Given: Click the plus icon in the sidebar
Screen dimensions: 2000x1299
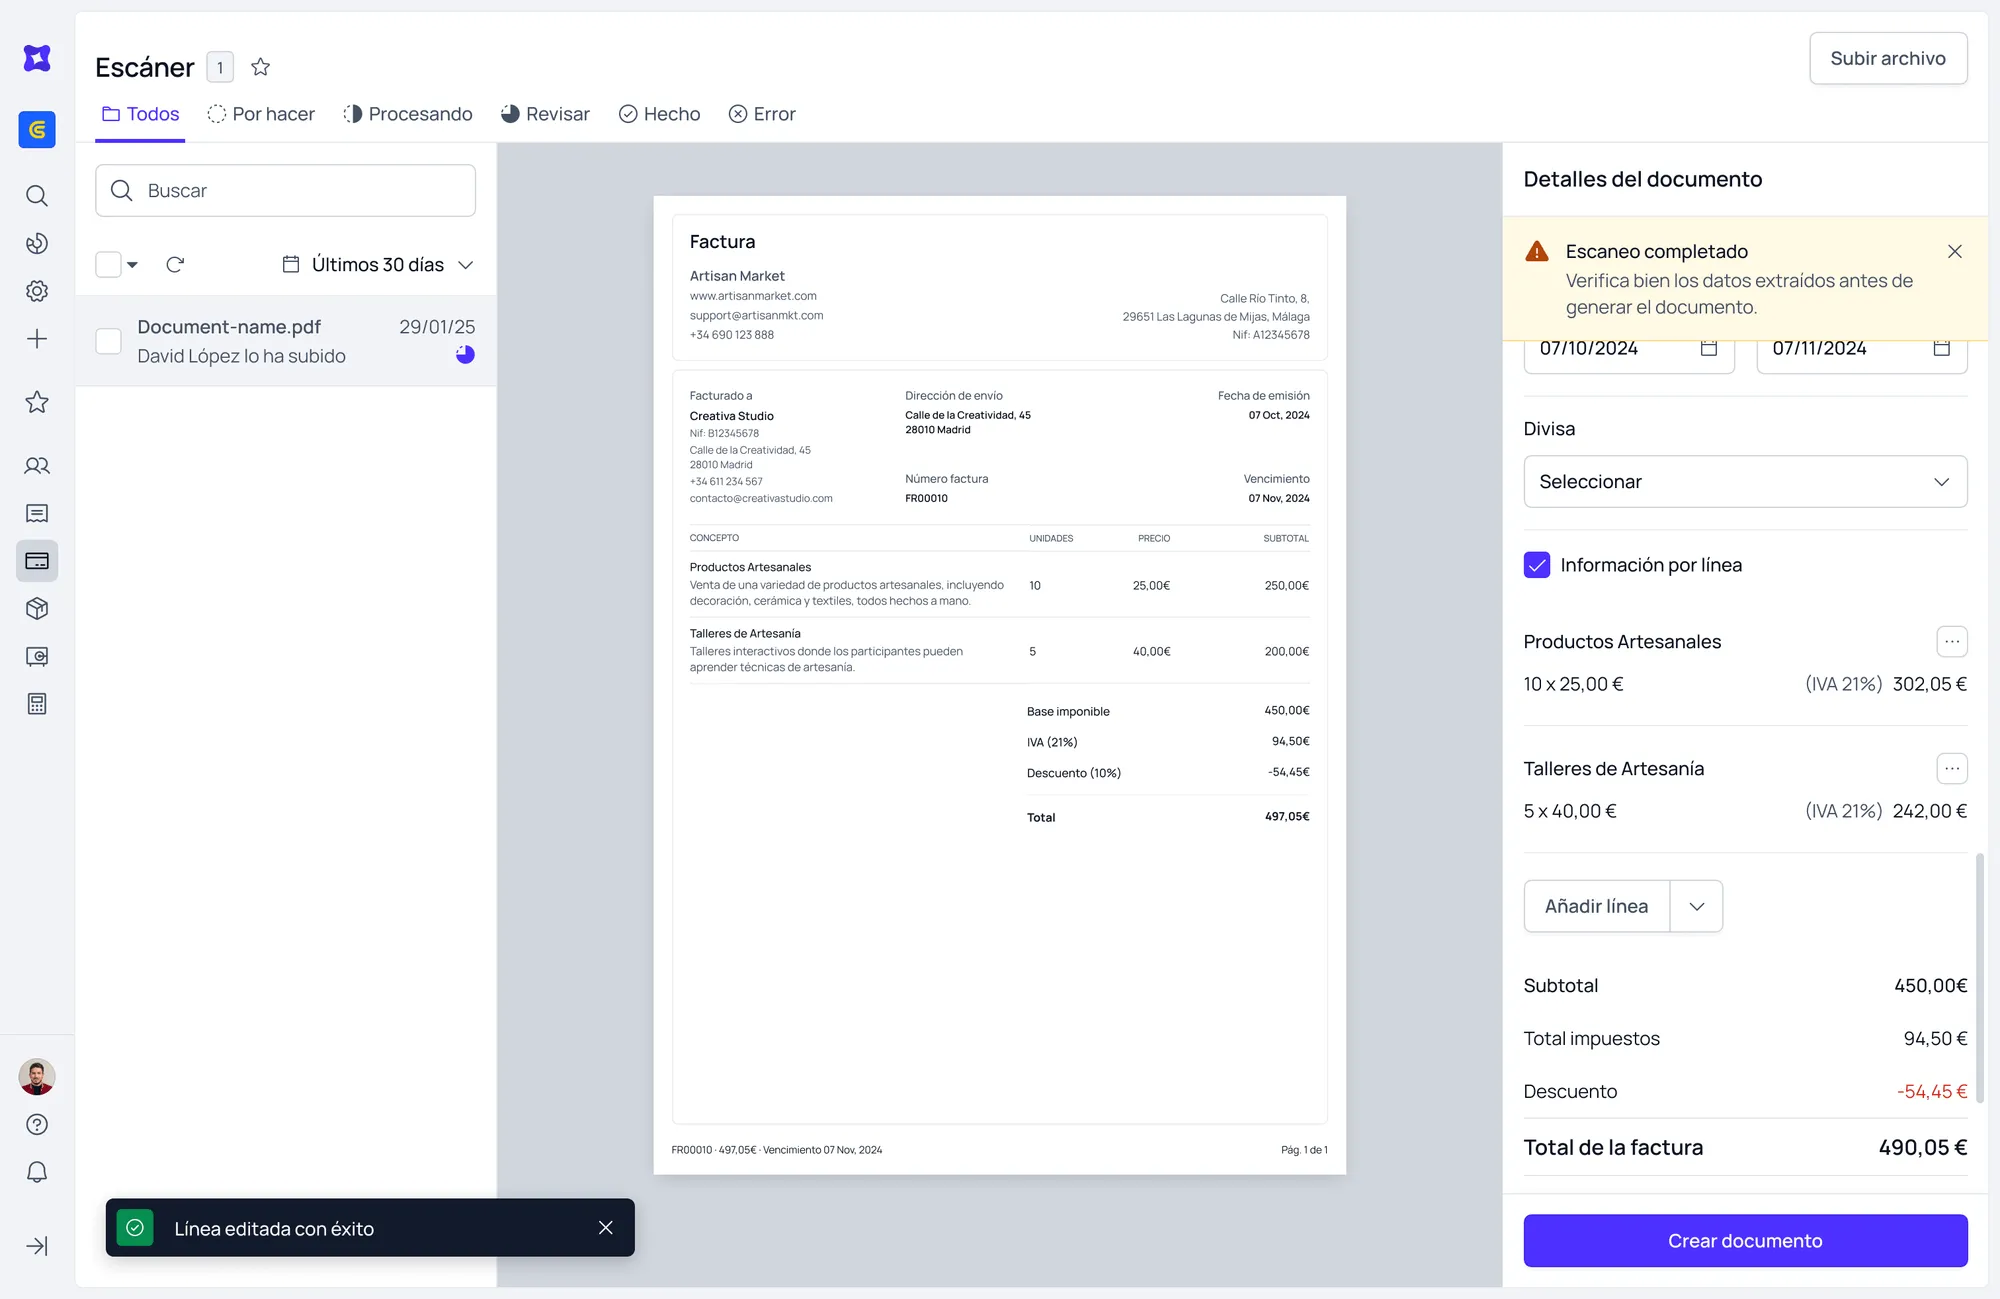Looking at the screenshot, I should 37,339.
